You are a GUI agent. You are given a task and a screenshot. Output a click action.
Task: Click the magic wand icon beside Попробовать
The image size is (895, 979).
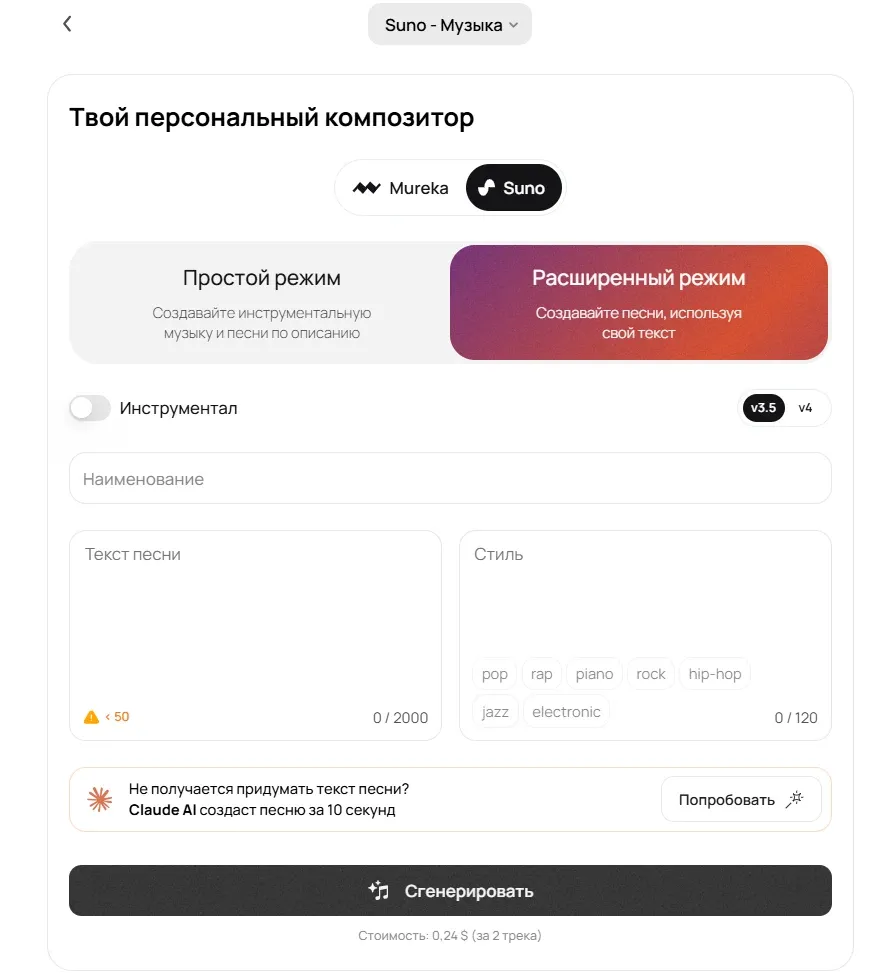(x=794, y=799)
